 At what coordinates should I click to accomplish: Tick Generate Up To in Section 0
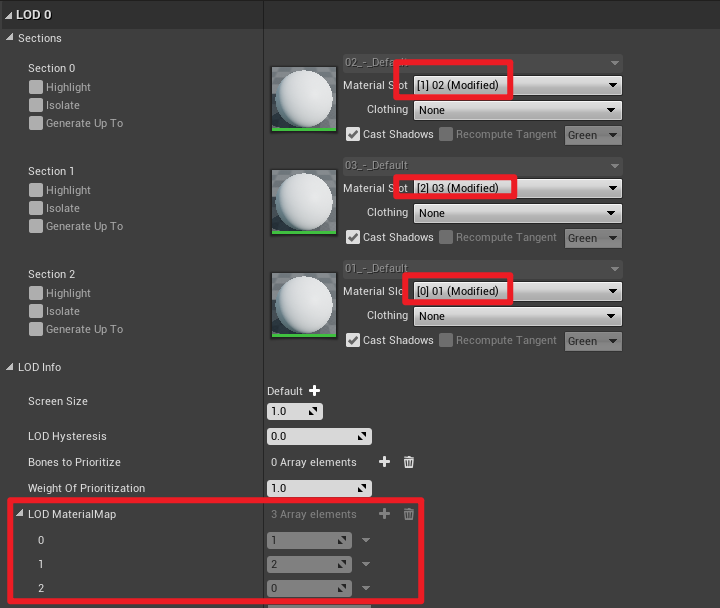click(36, 123)
